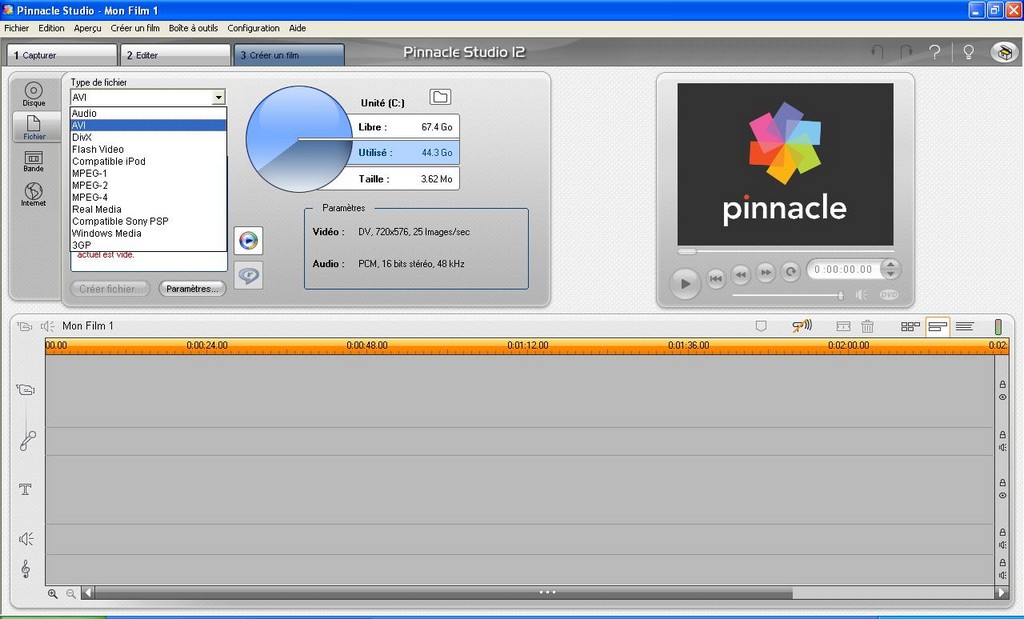The height and width of the screenshot is (619, 1024).
Task: Lock the video track
Action: (x=1002, y=385)
